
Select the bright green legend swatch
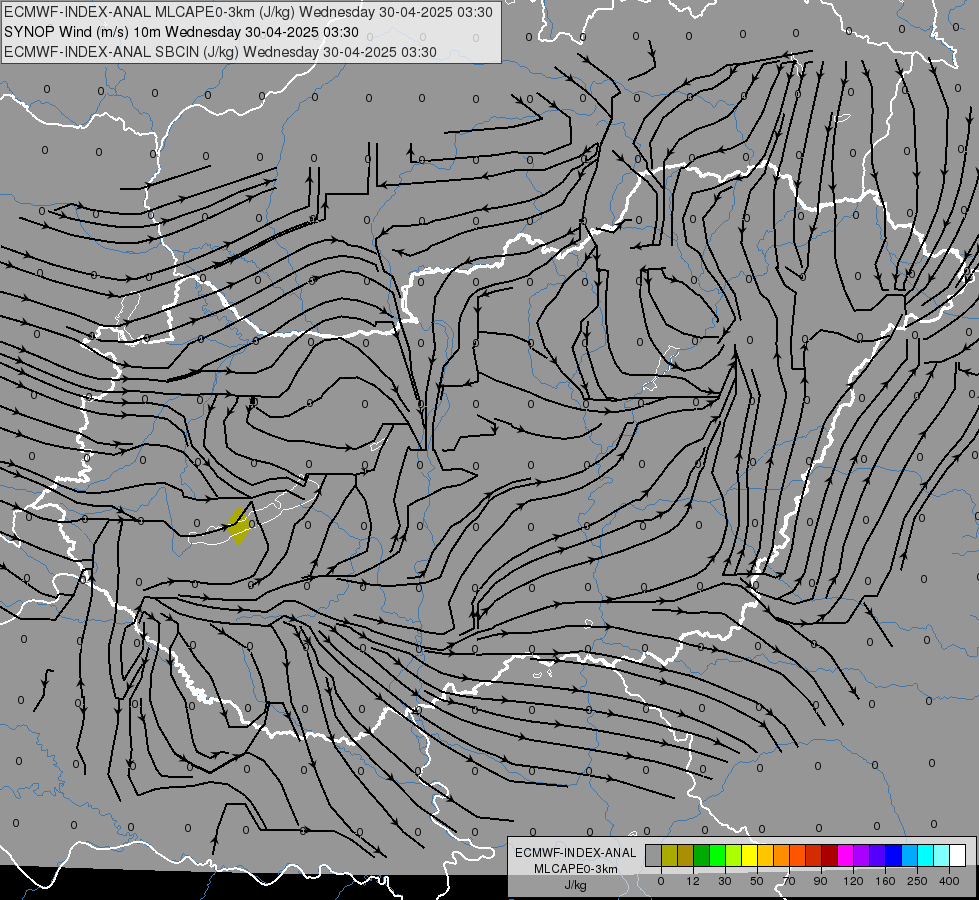click(717, 855)
